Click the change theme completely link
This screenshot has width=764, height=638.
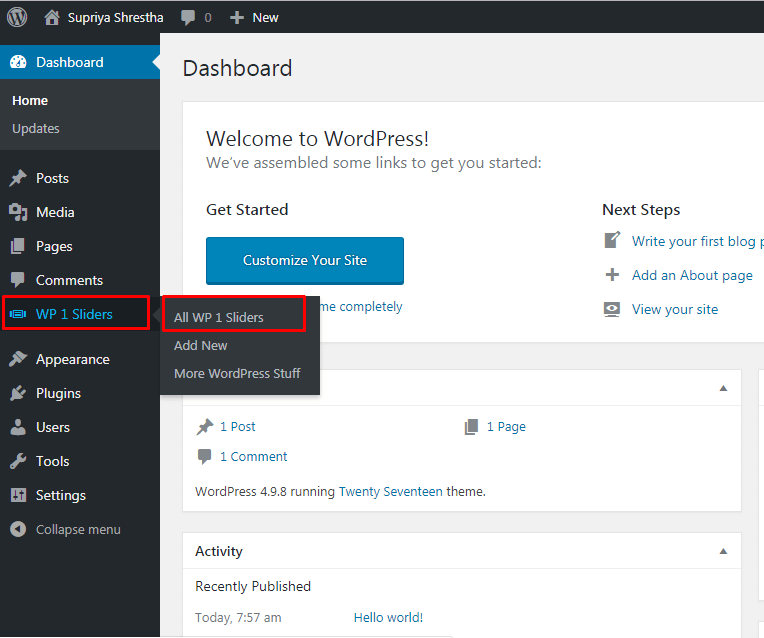click(x=361, y=307)
